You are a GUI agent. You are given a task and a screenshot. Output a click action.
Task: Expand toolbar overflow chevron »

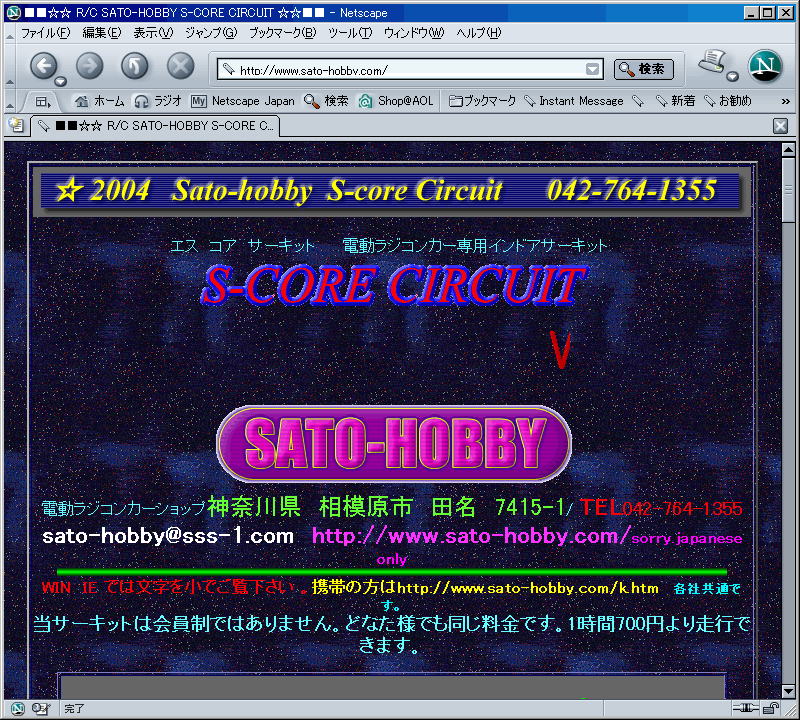click(786, 102)
